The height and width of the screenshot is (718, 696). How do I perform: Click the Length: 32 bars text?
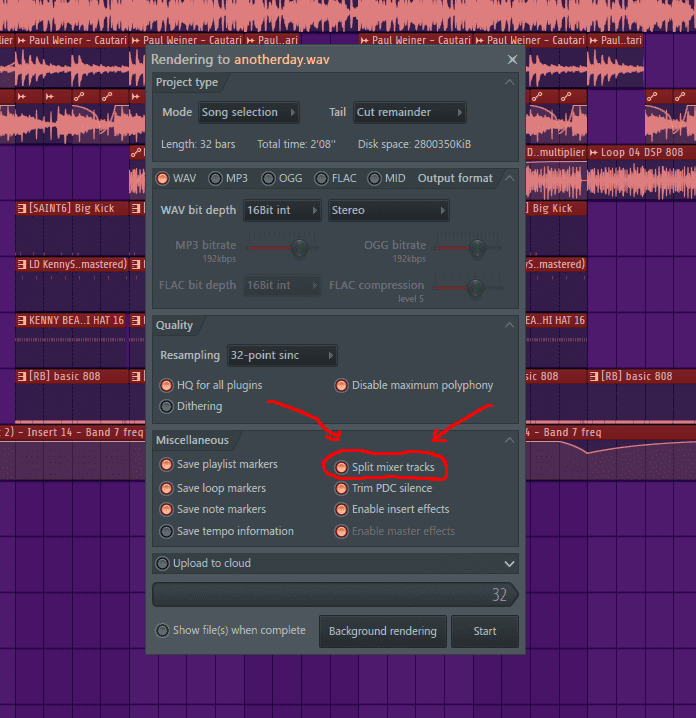(198, 144)
